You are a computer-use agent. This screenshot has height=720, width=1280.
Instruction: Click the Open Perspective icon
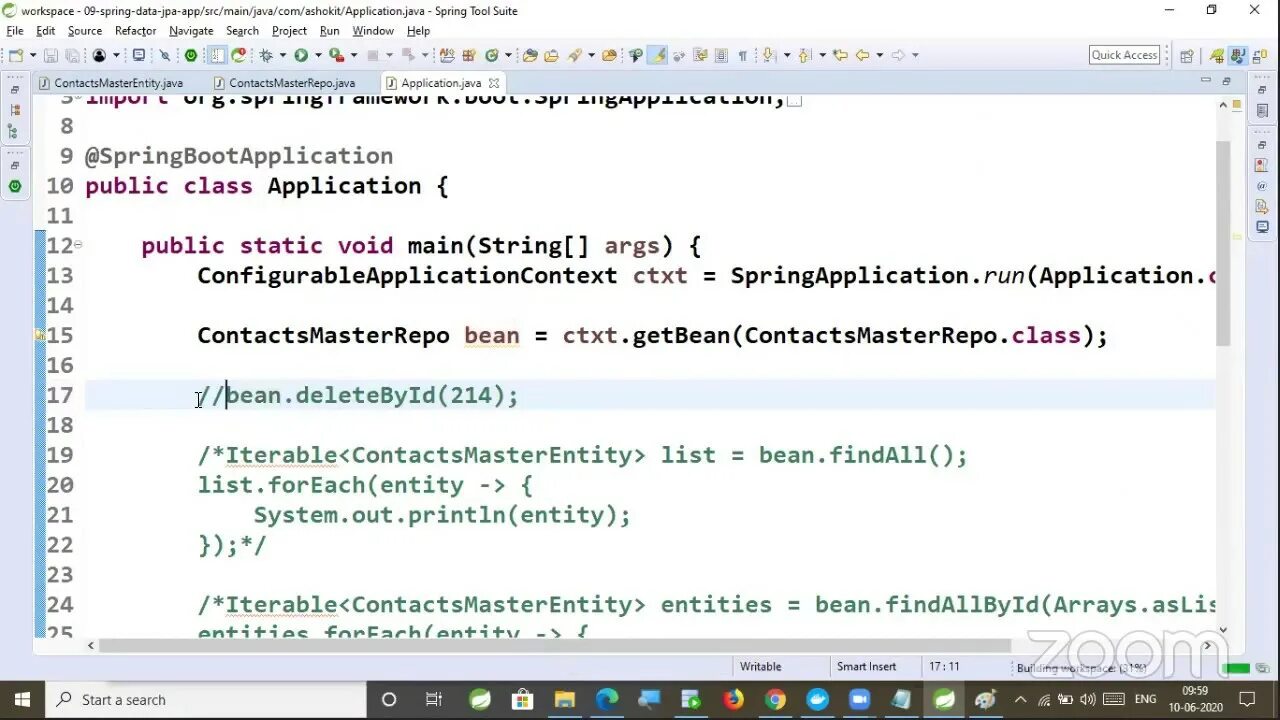tap(1187, 55)
